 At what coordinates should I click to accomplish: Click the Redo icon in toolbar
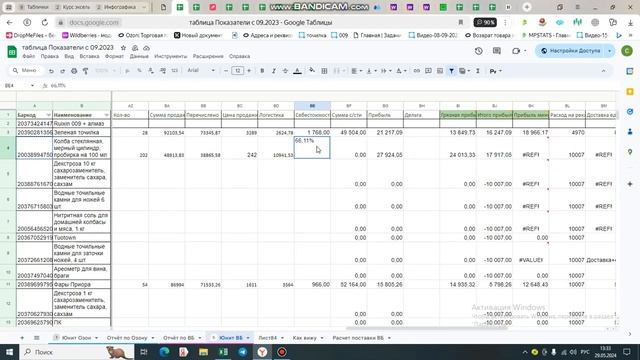(62, 71)
